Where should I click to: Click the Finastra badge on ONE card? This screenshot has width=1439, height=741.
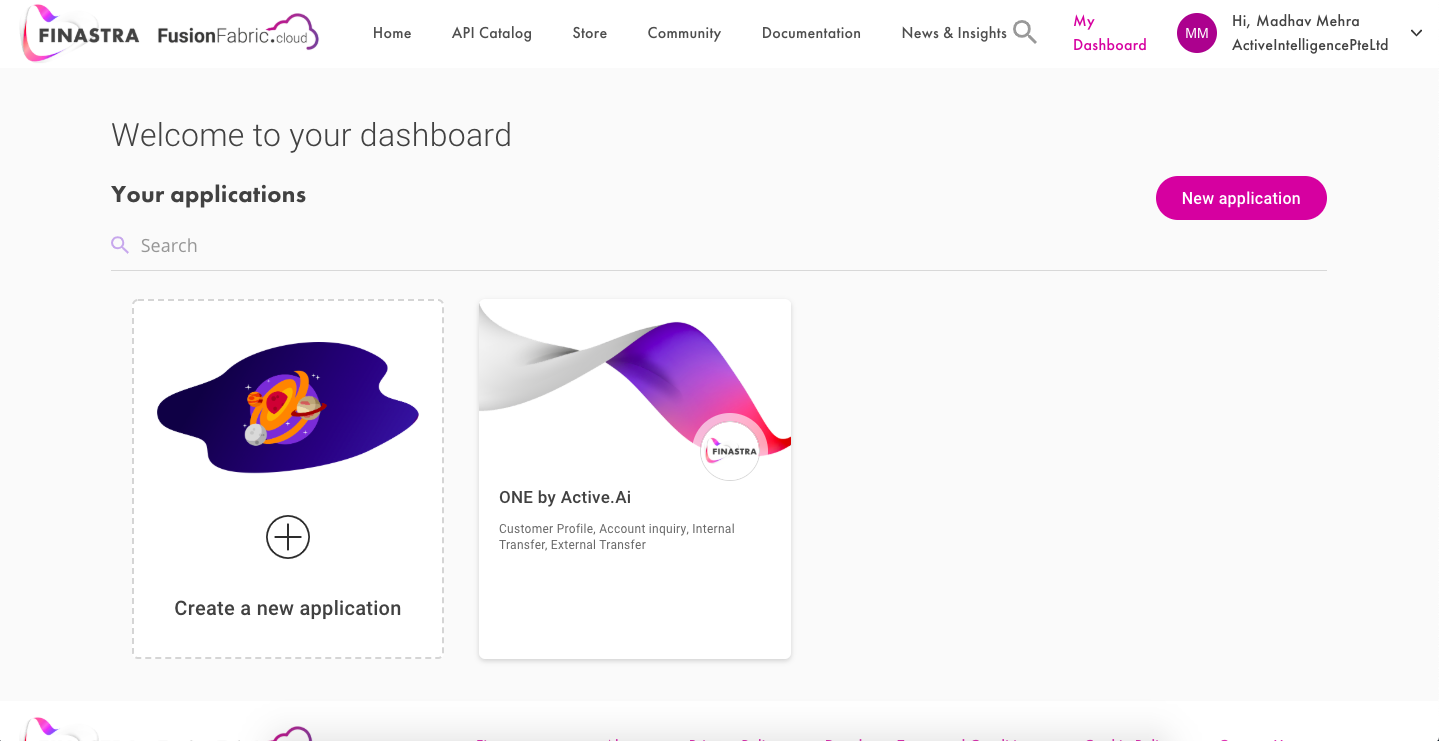click(x=730, y=451)
